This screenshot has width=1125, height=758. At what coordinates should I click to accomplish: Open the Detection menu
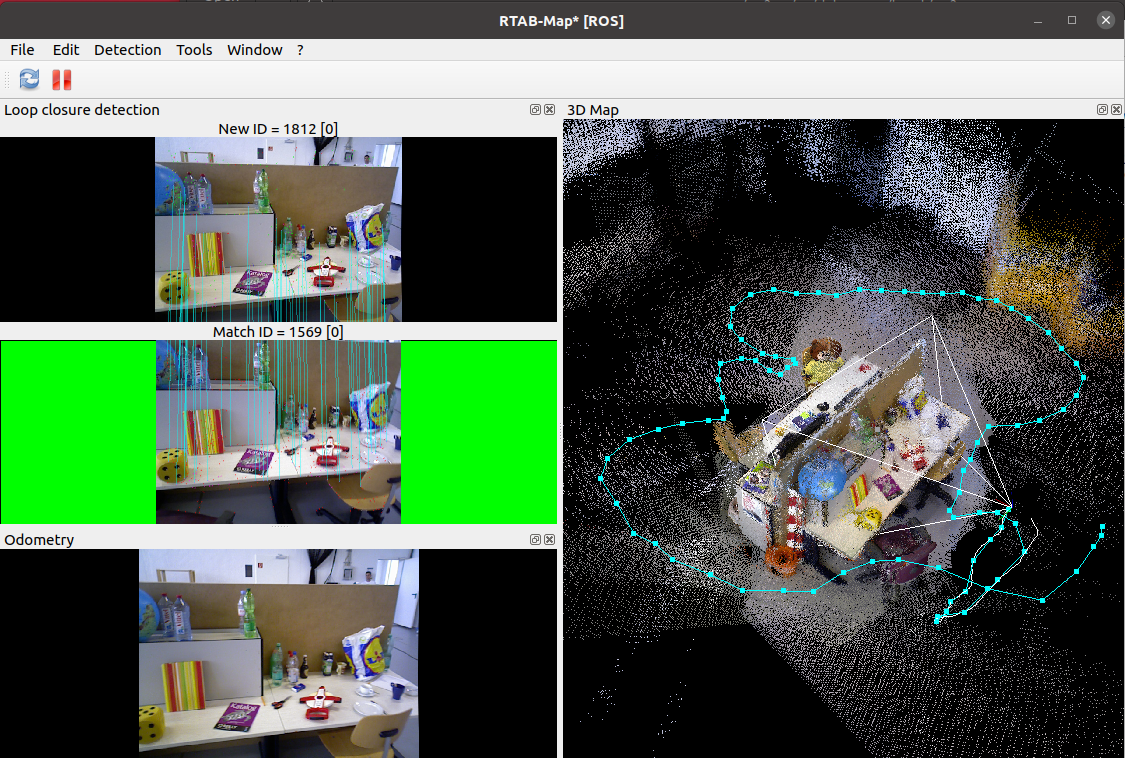pyautogui.click(x=128, y=50)
